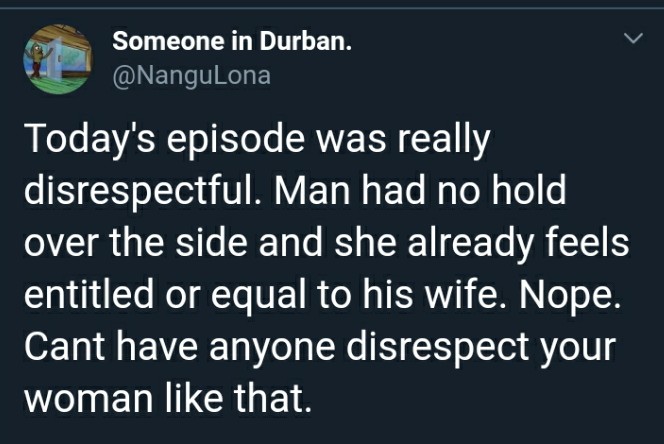Select the word 'Cant' starting the last sentence
664x444 pixels.
coord(66,346)
